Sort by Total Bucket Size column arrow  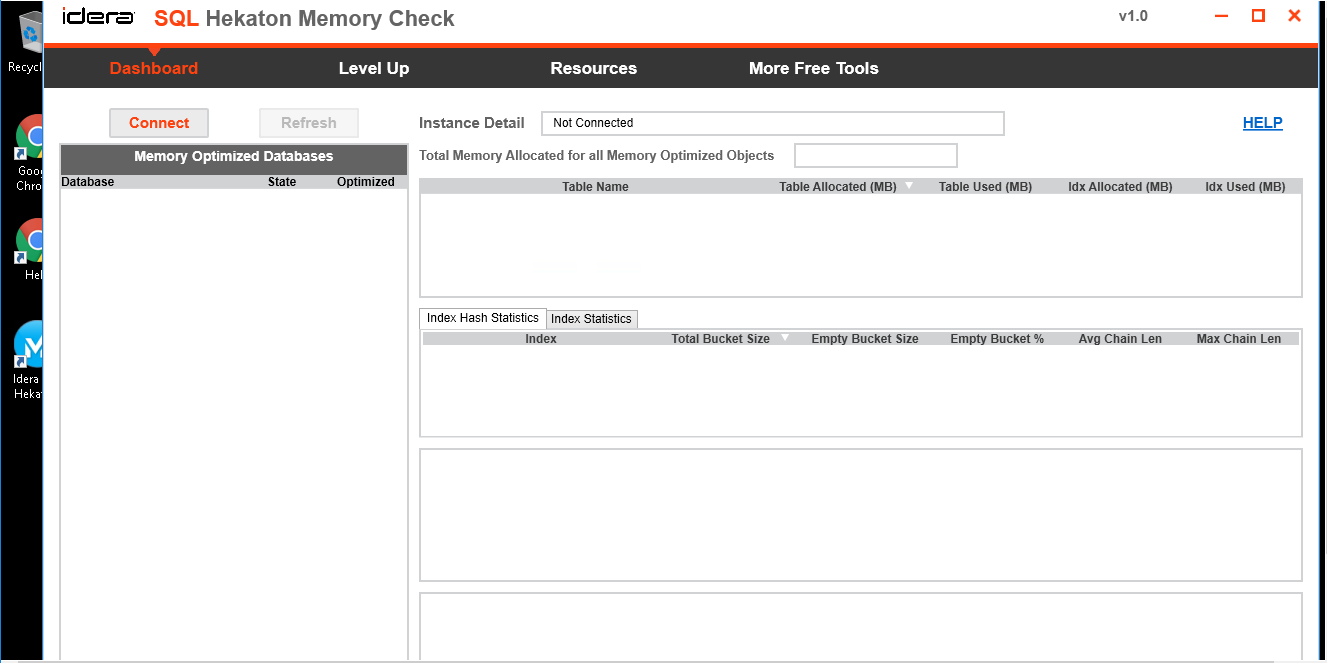(785, 338)
